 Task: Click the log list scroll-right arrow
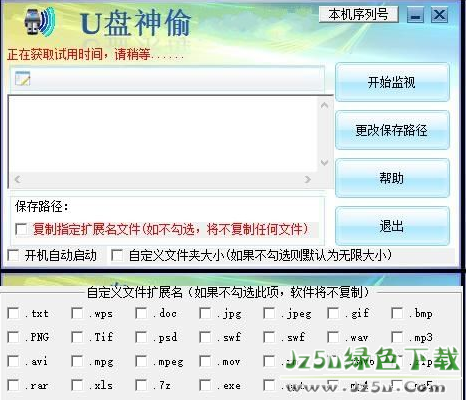[308, 179]
